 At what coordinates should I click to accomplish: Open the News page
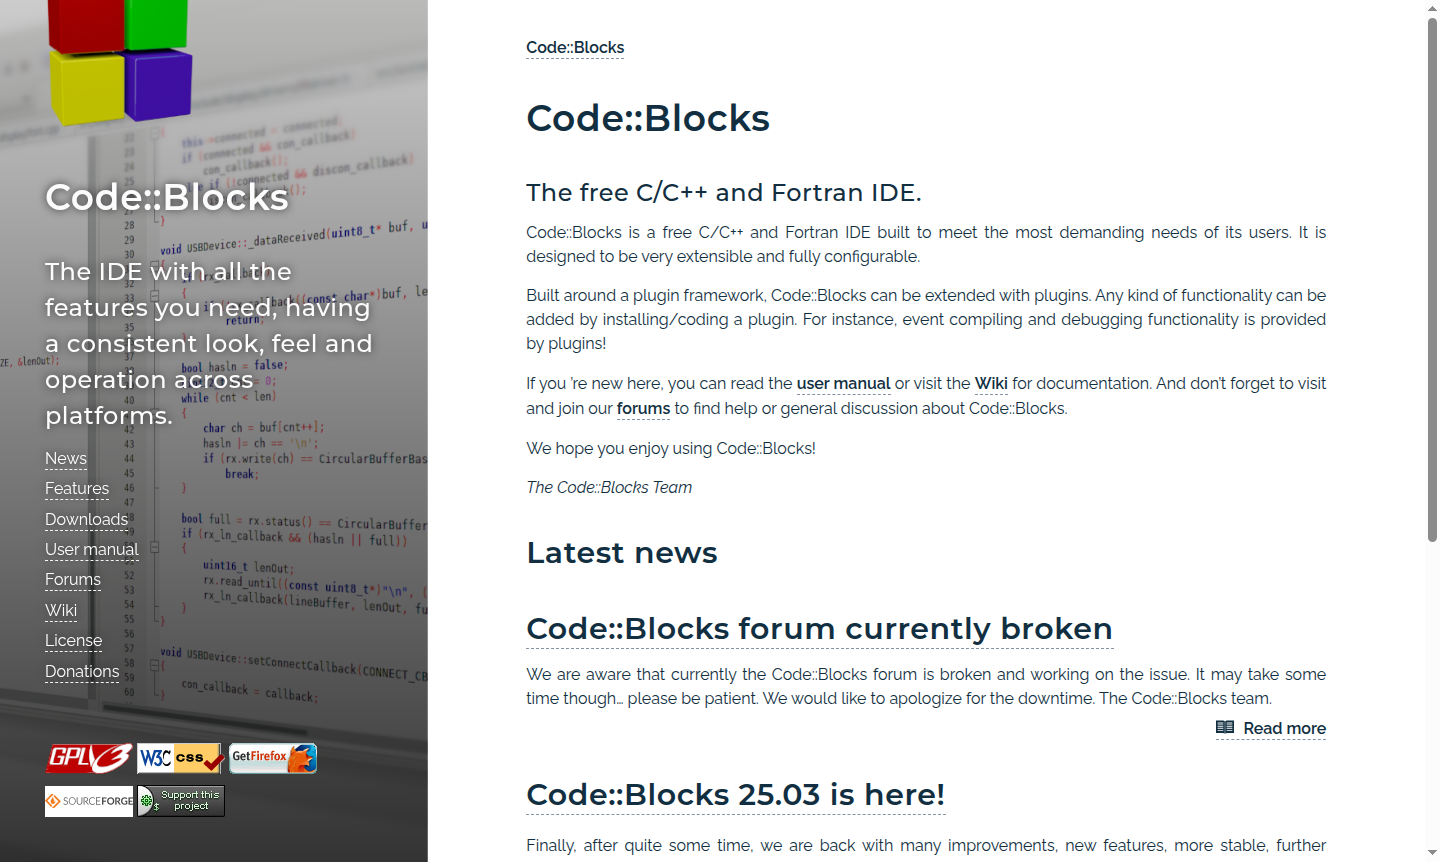[x=65, y=458]
